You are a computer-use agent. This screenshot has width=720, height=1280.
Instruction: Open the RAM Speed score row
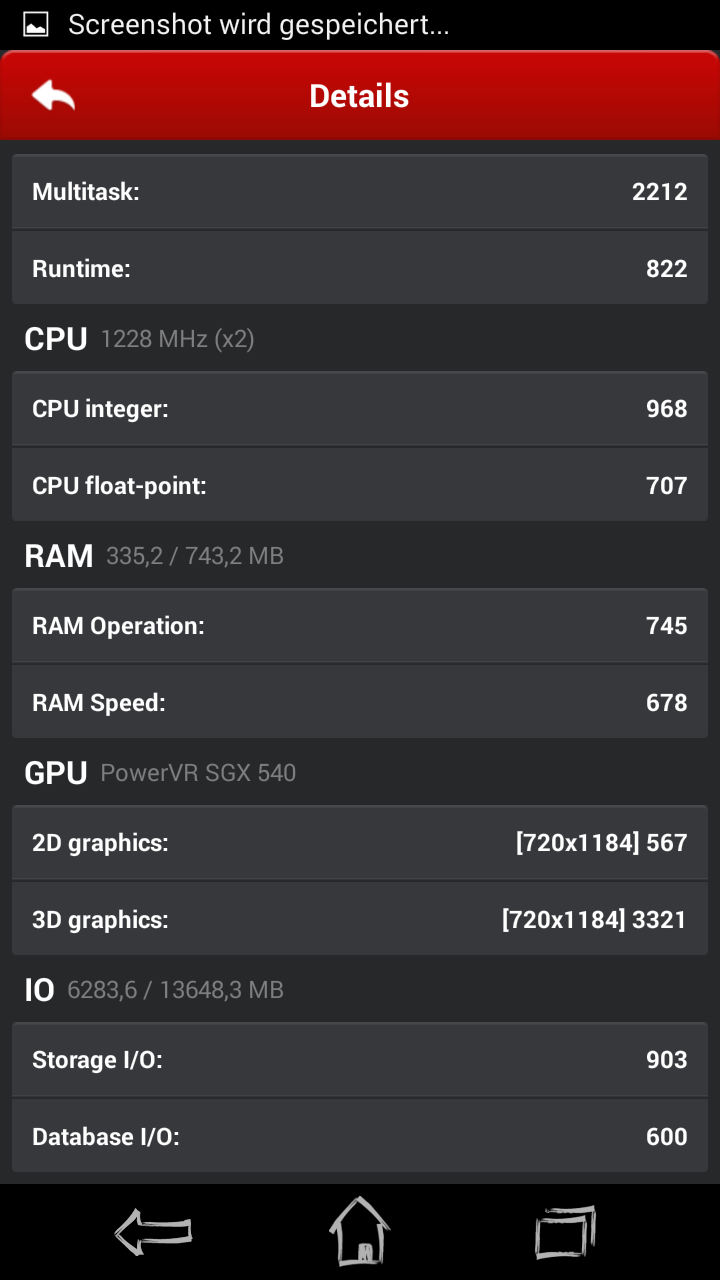[360, 702]
